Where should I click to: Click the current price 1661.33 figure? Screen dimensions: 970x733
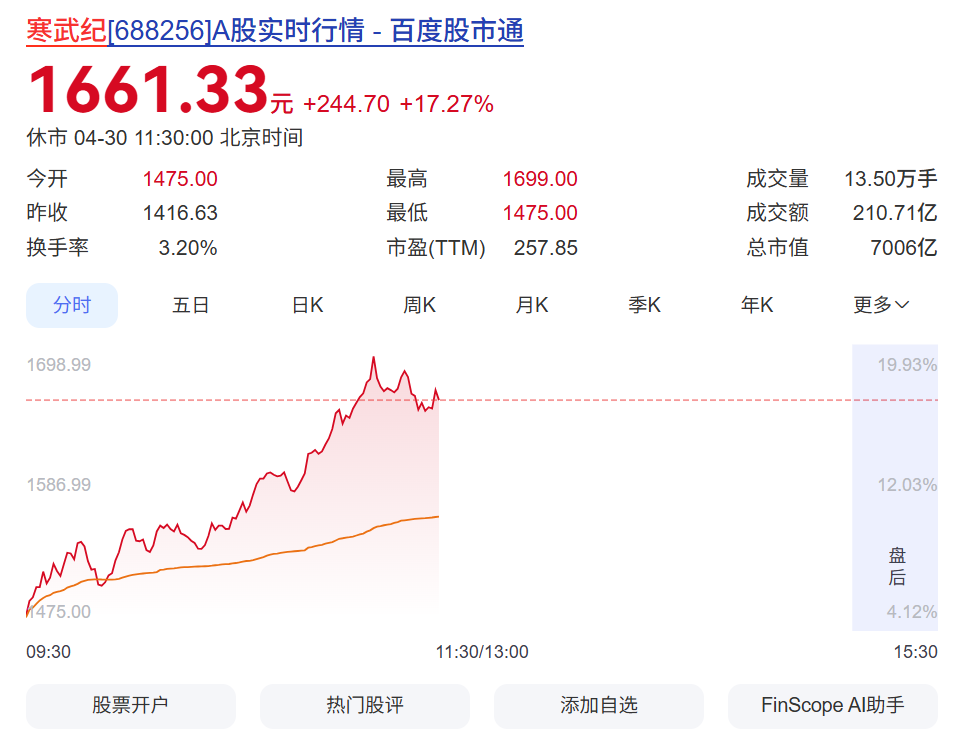pos(148,90)
